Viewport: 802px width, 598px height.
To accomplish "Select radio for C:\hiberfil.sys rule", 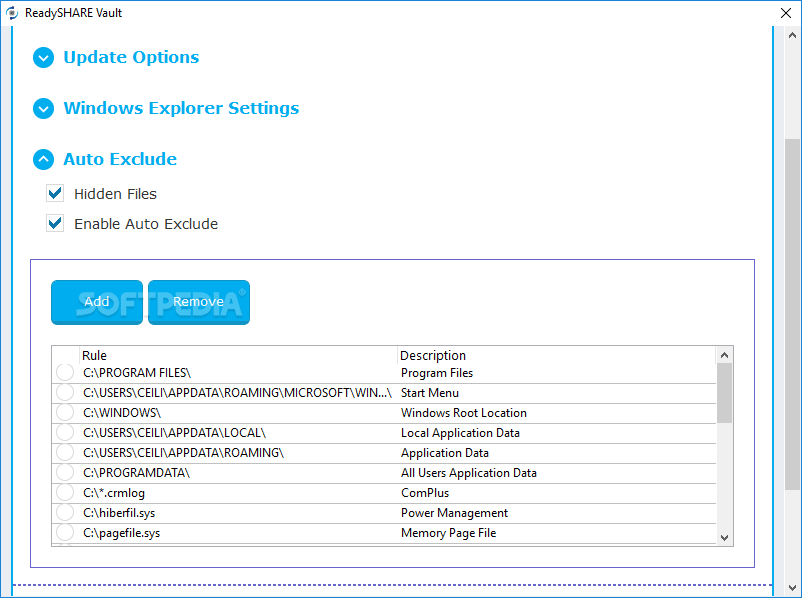I will (x=65, y=512).
